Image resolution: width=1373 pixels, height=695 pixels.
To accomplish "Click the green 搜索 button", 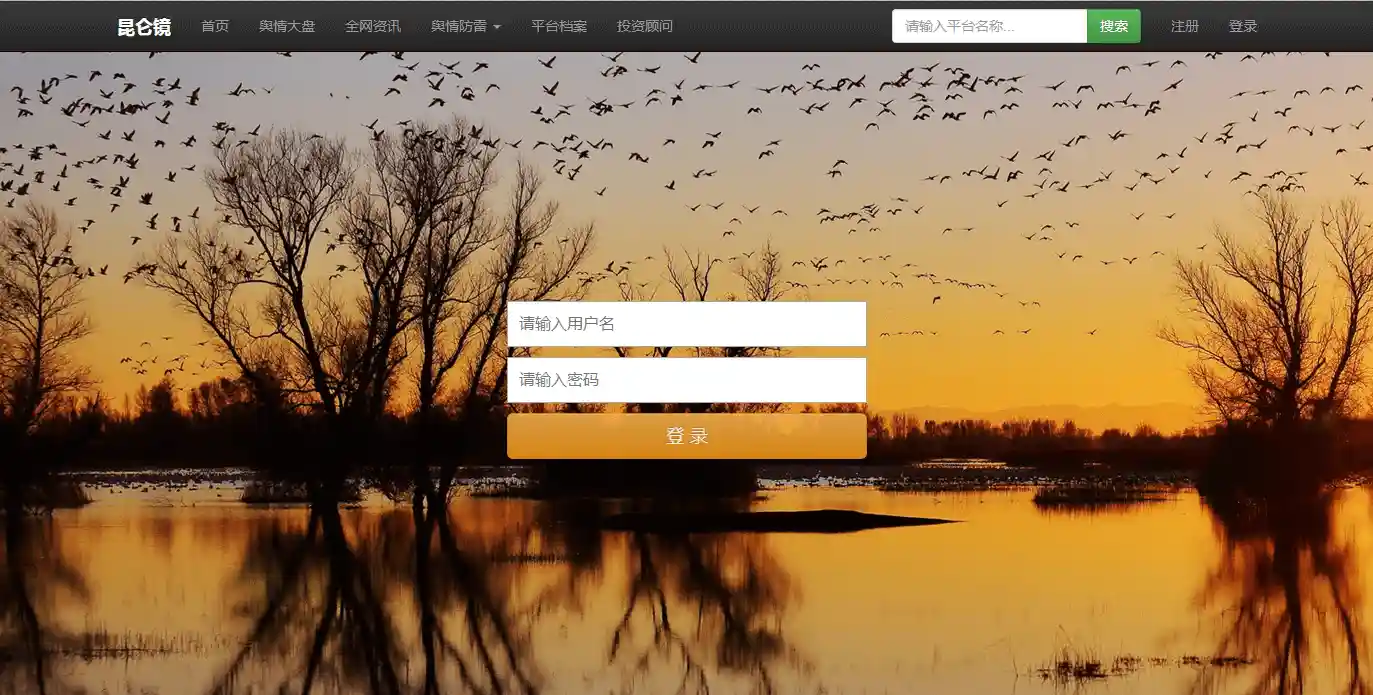I will [x=1114, y=26].
